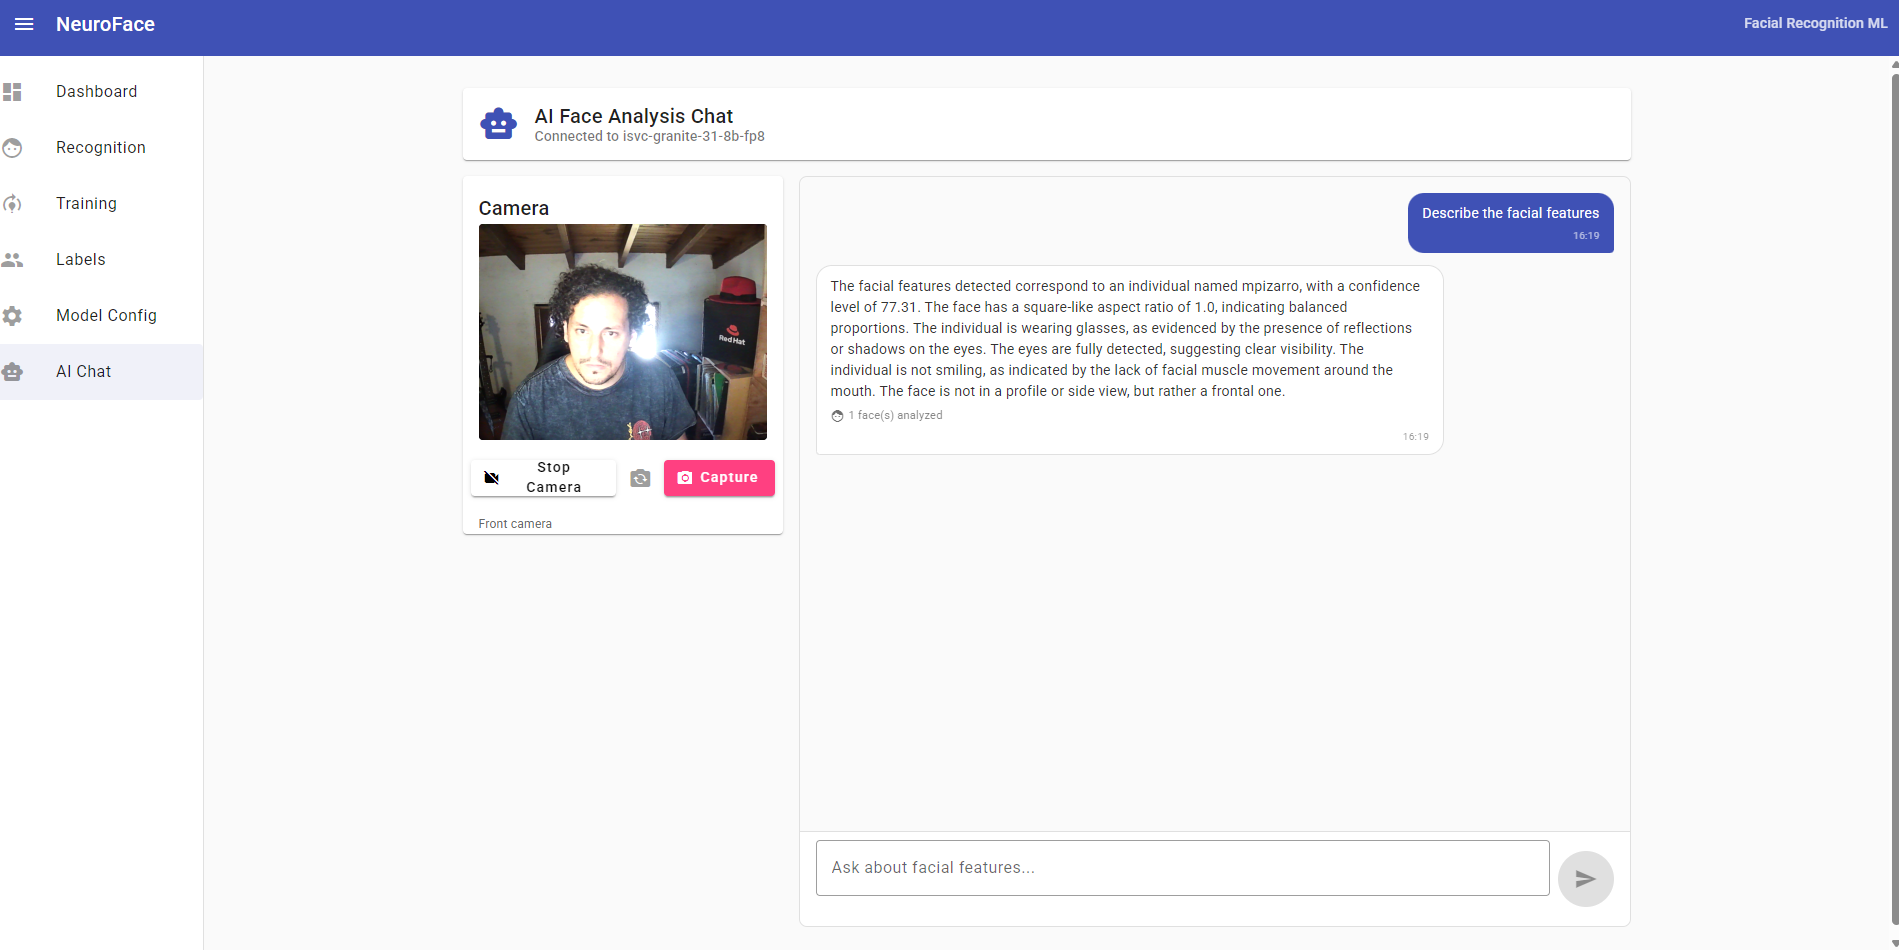The image size is (1899, 950).
Task: Select the Labels people icon
Action: point(13,259)
